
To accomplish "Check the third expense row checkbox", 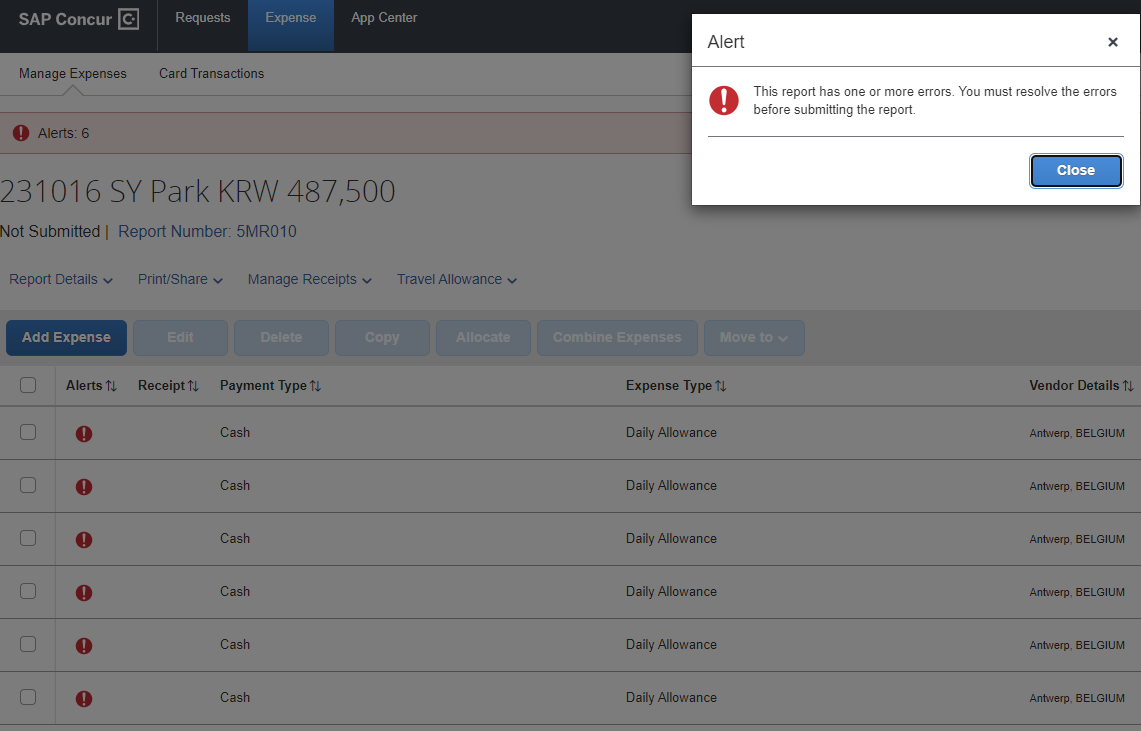I will point(28,538).
